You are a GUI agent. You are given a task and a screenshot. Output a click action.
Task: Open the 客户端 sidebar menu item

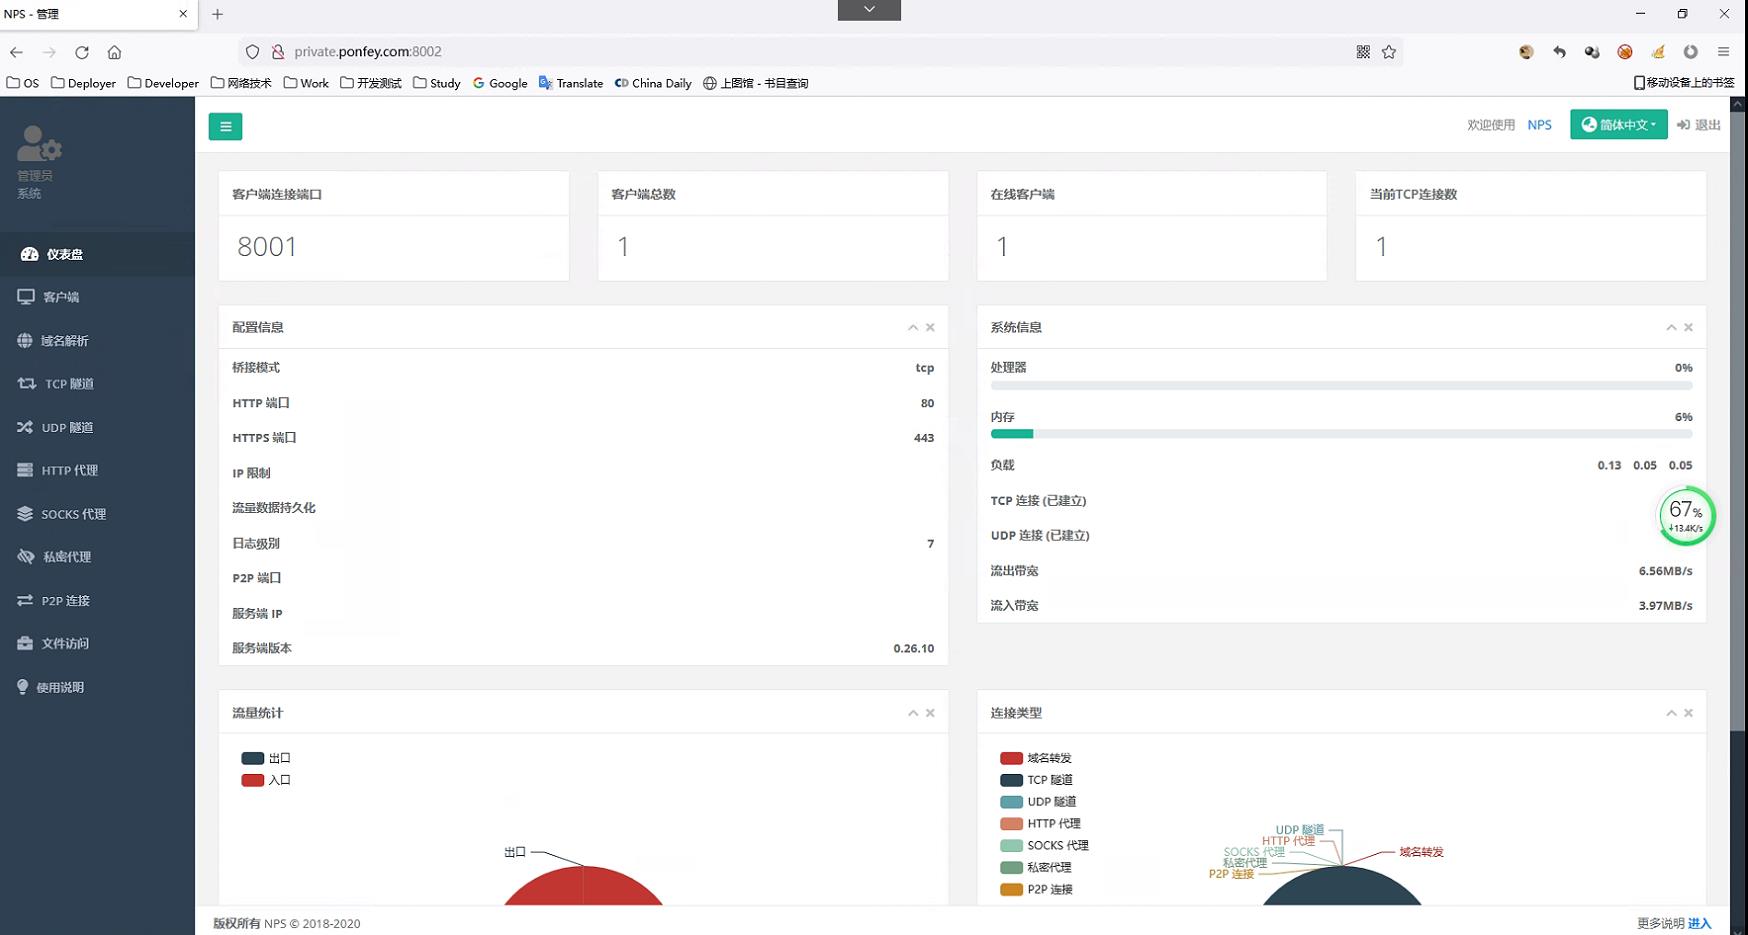coord(61,297)
